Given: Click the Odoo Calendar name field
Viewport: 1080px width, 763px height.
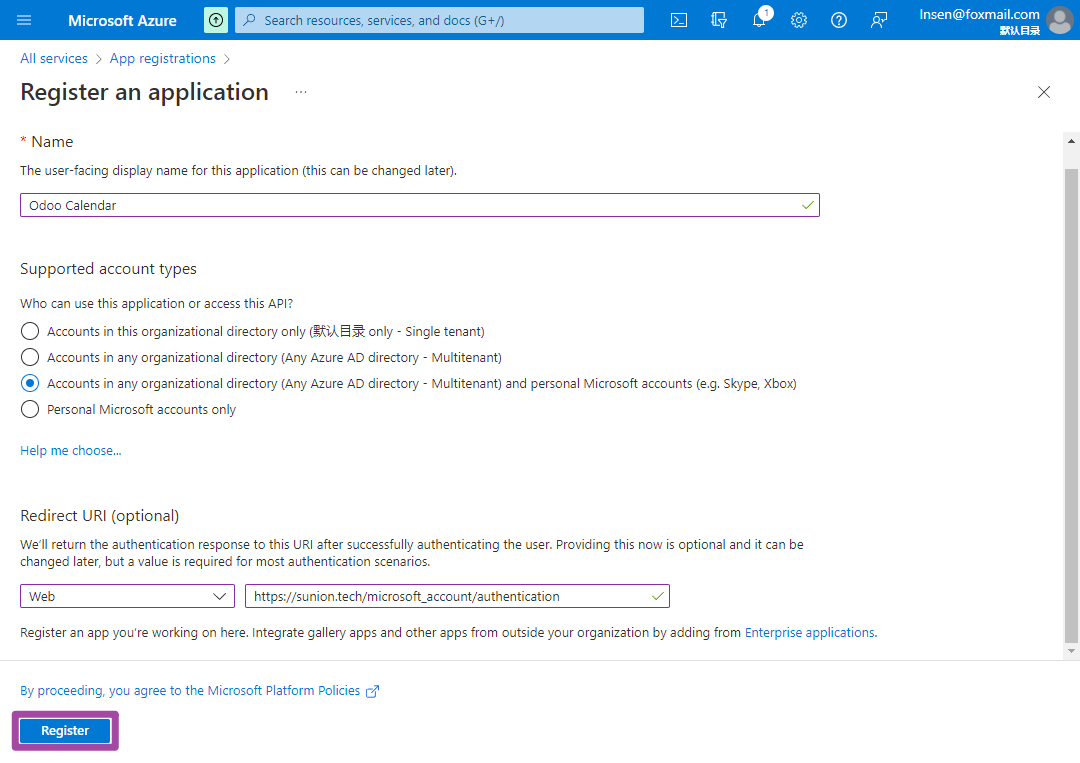Looking at the screenshot, I should (410, 205).
